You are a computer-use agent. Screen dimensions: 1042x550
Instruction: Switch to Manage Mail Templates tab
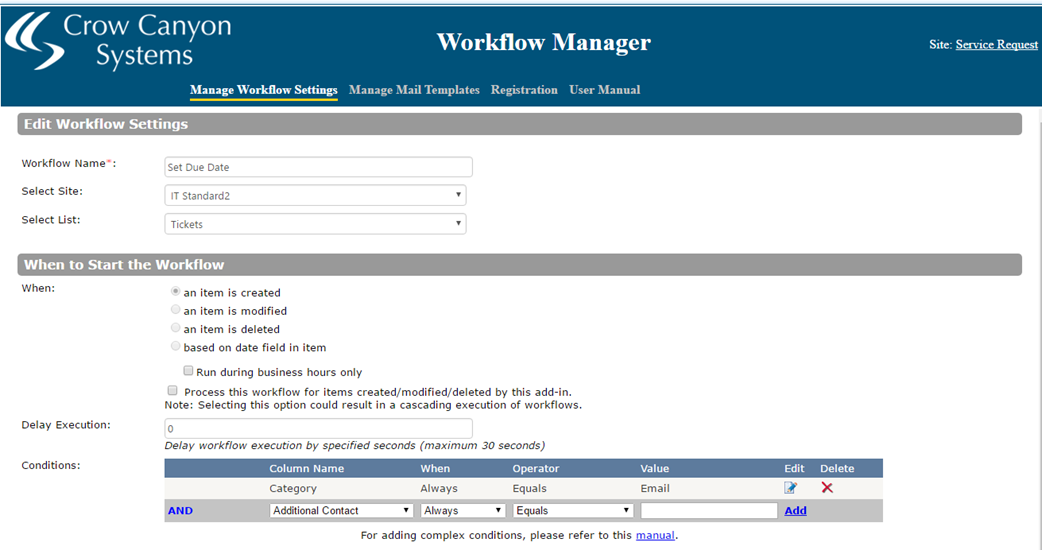click(414, 90)
